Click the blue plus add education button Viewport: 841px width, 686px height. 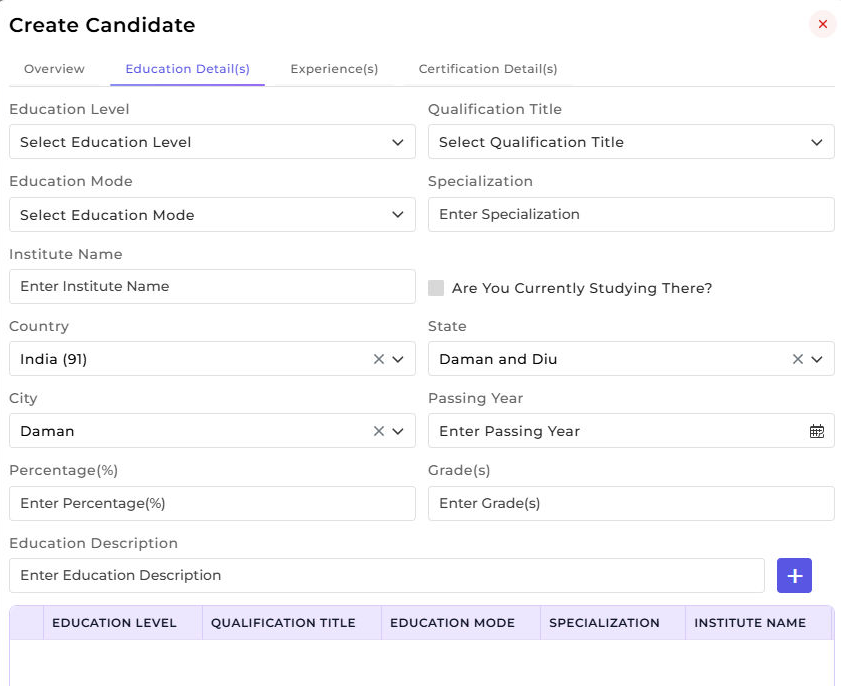tap(794, 576)
